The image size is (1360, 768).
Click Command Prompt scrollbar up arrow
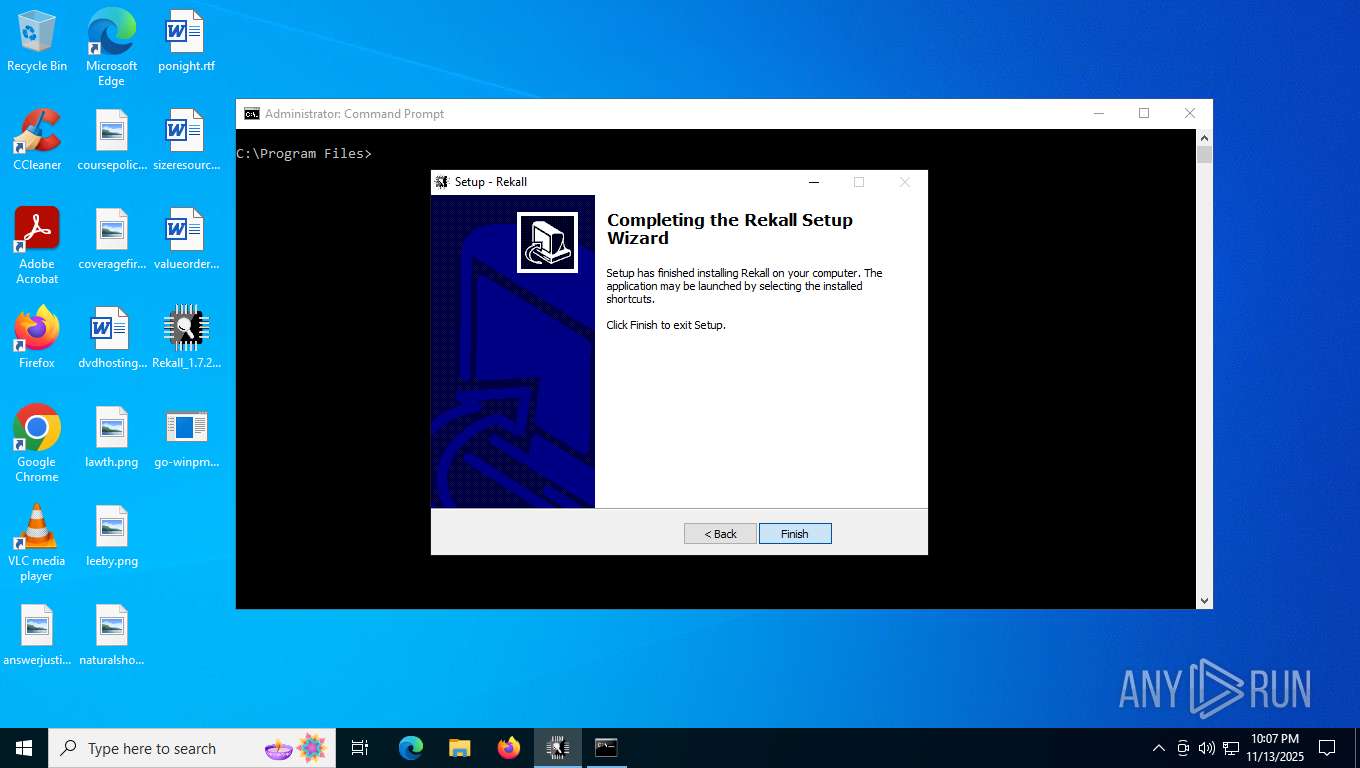(1205, 138)
